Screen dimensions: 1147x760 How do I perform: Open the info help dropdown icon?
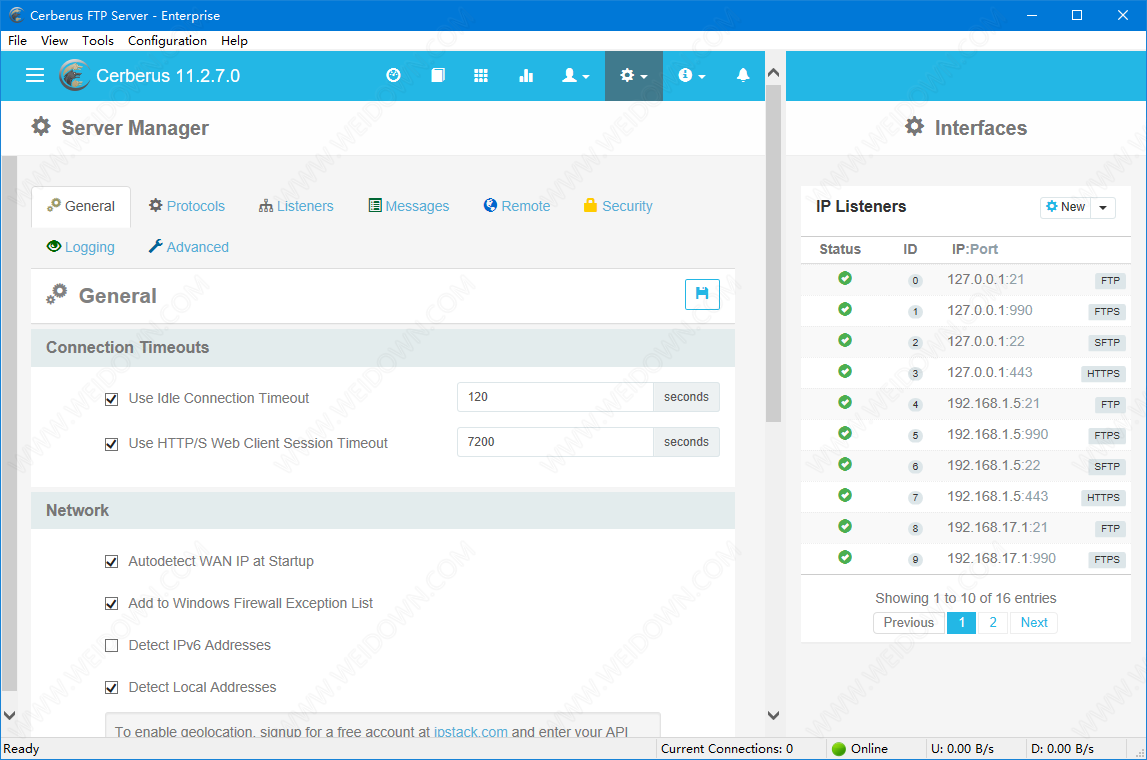tap(691, 75)
